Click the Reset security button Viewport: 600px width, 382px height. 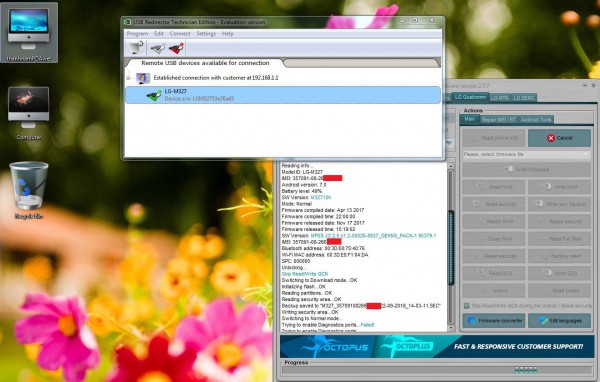[494, 256]
